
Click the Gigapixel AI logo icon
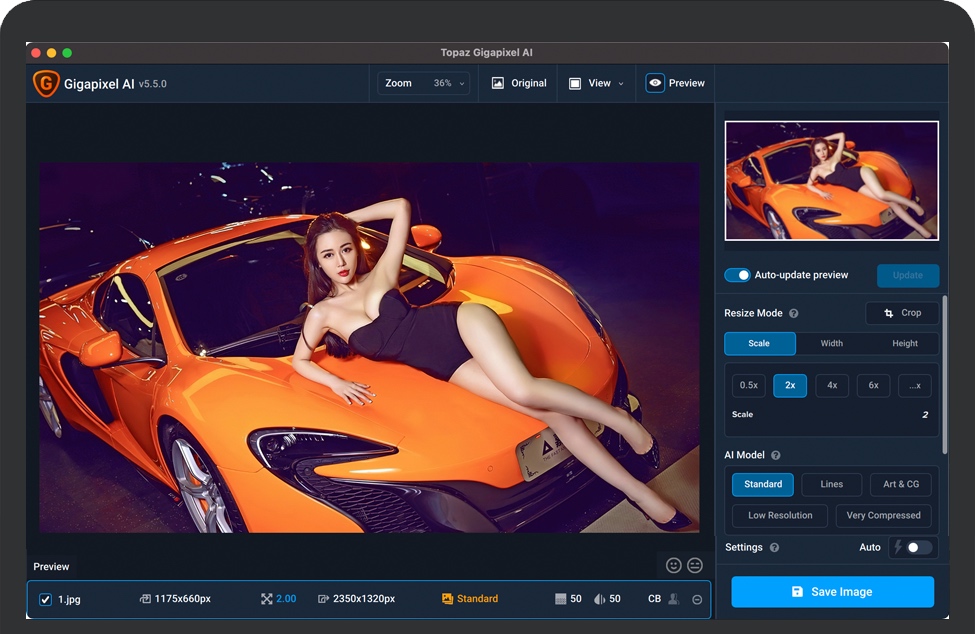pyautogui.click(x=46, y=84)
